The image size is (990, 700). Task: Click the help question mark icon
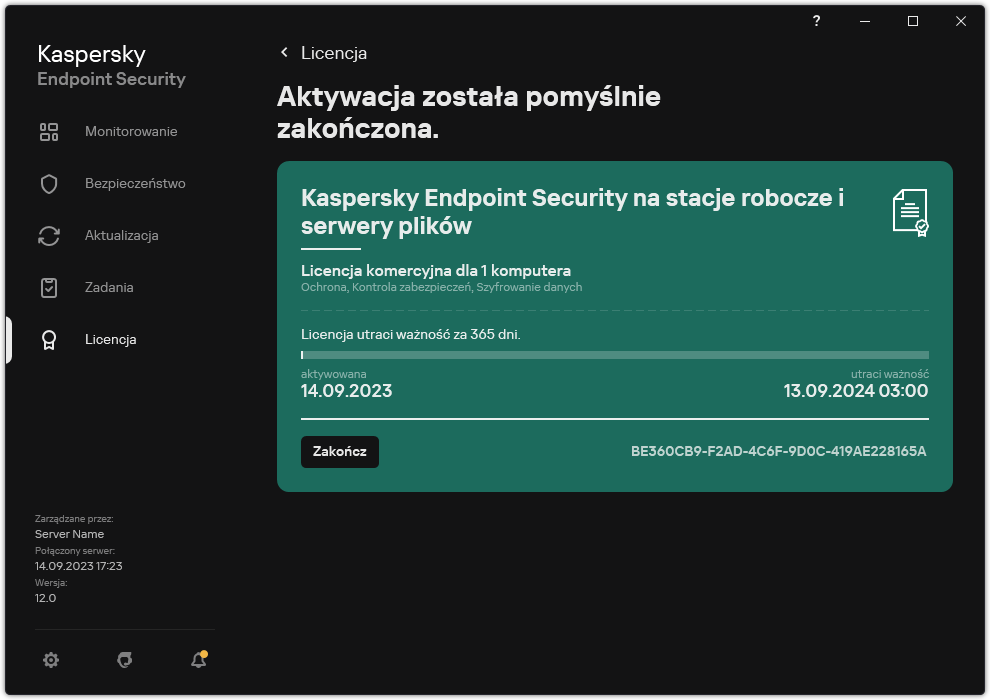point(816,21)
